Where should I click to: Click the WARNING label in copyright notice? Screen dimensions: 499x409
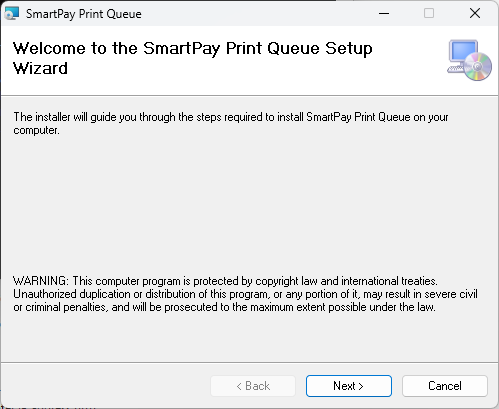pos(41,281)
